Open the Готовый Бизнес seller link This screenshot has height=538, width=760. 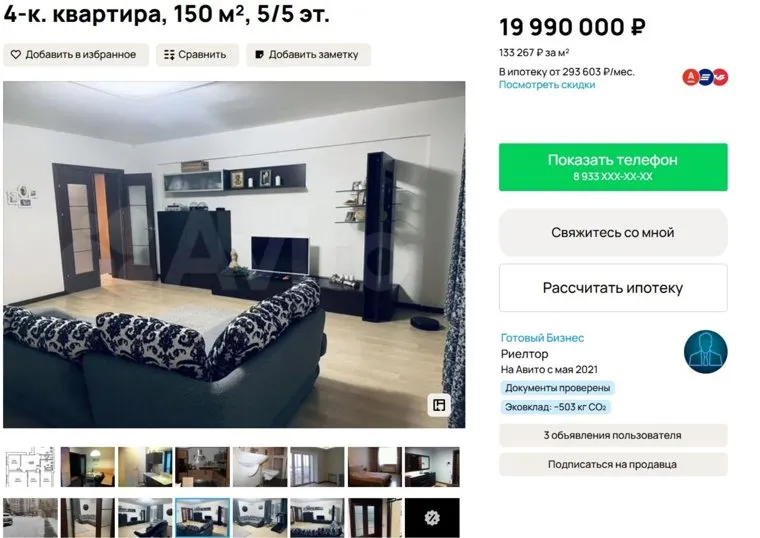(x=542, y=338)
